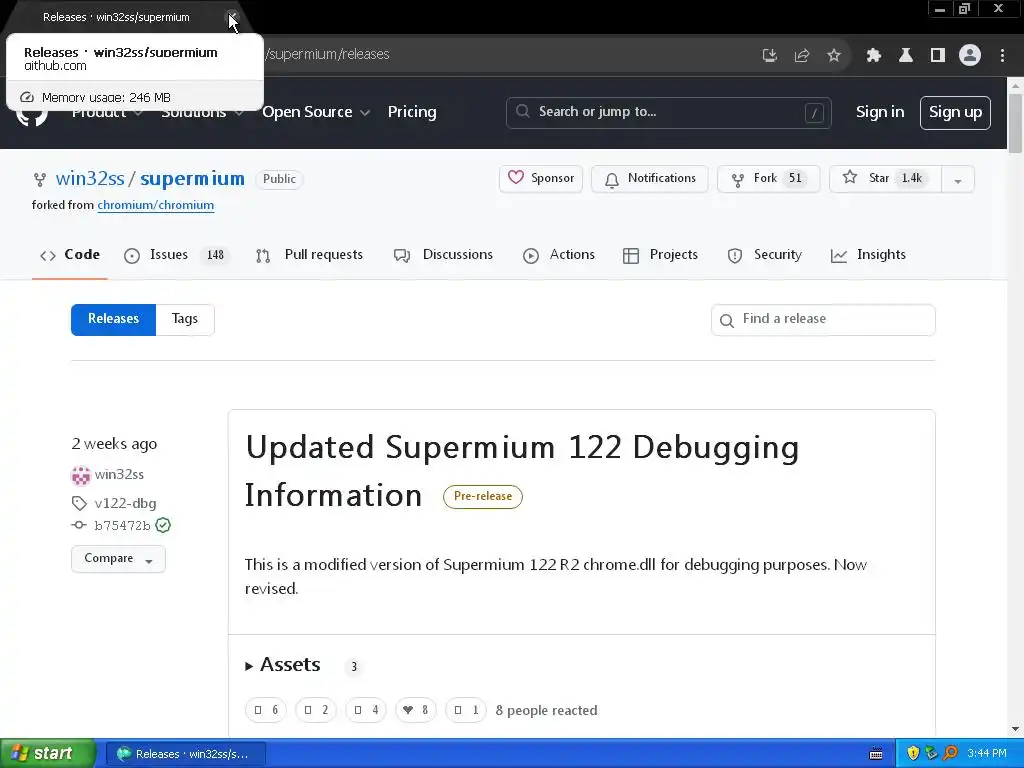Click the share page icon in address bar
Viewport: 1024px width, 768px height.
[x=802, y=56]
